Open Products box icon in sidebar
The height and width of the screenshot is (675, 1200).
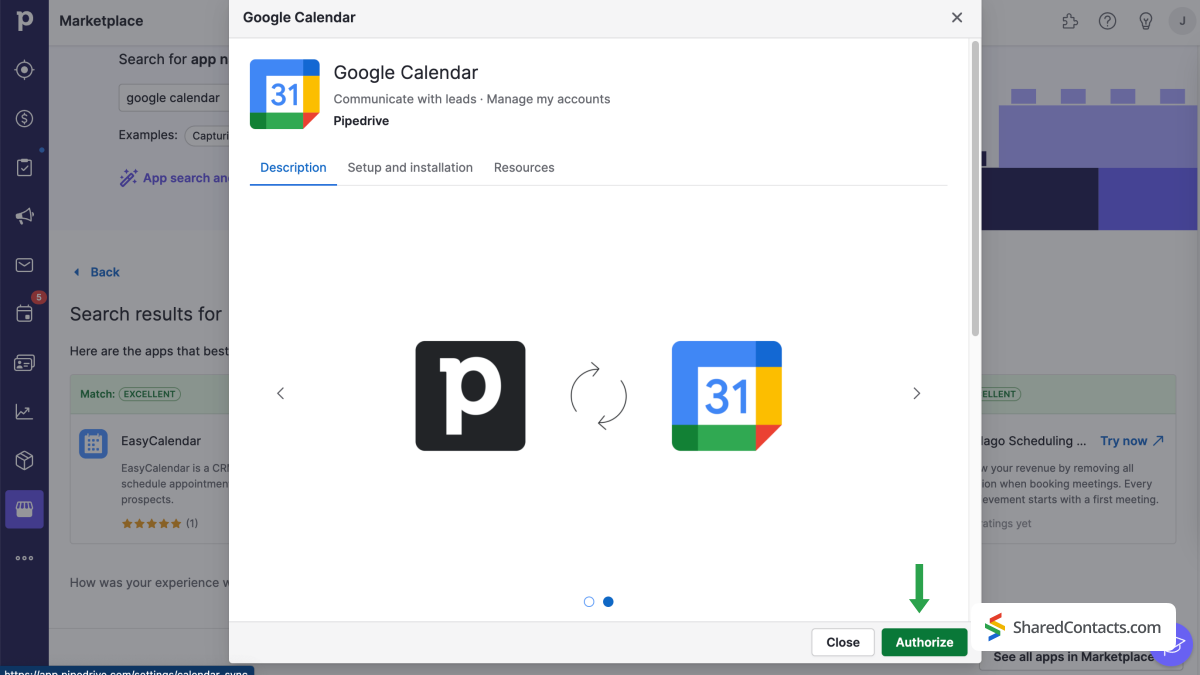pos(24,460)
